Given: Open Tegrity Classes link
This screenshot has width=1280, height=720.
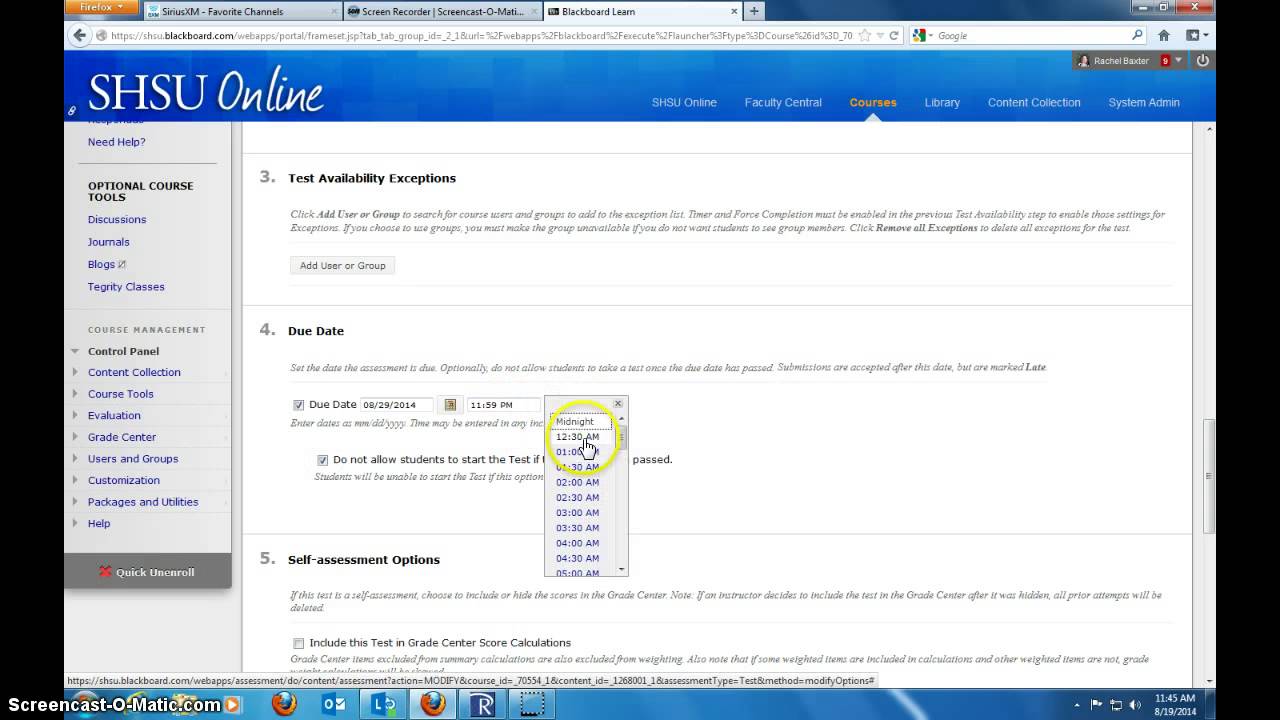Looking at the screenshot, I should 126,287.
